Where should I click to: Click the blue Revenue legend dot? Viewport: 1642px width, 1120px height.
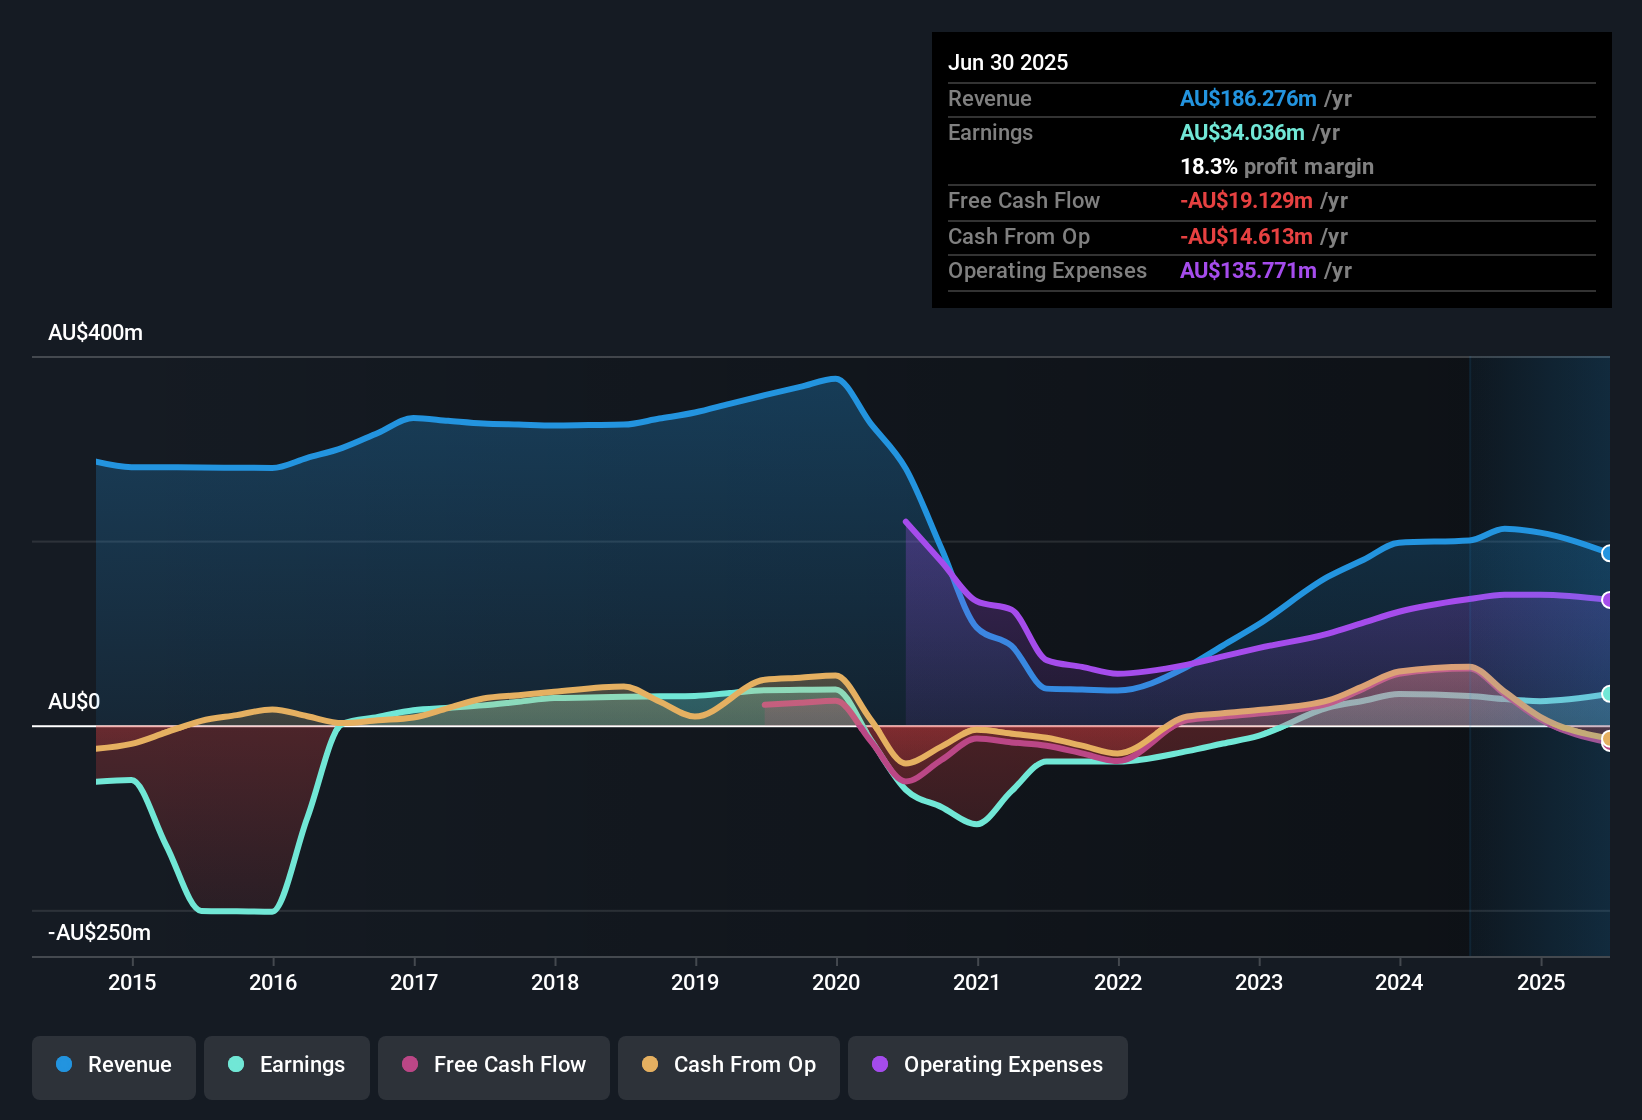64,1065
